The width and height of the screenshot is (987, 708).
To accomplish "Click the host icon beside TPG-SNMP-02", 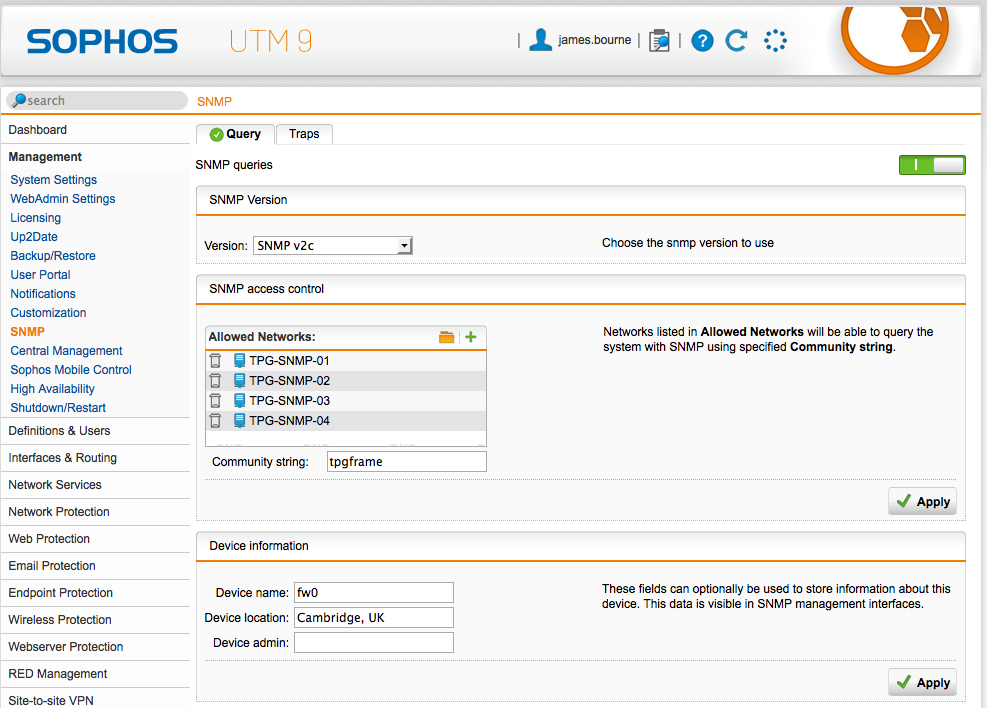I will click(x=239, y=381).
